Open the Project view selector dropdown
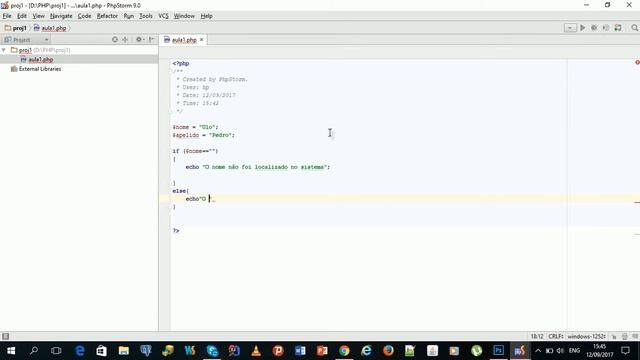 point(26,40)
